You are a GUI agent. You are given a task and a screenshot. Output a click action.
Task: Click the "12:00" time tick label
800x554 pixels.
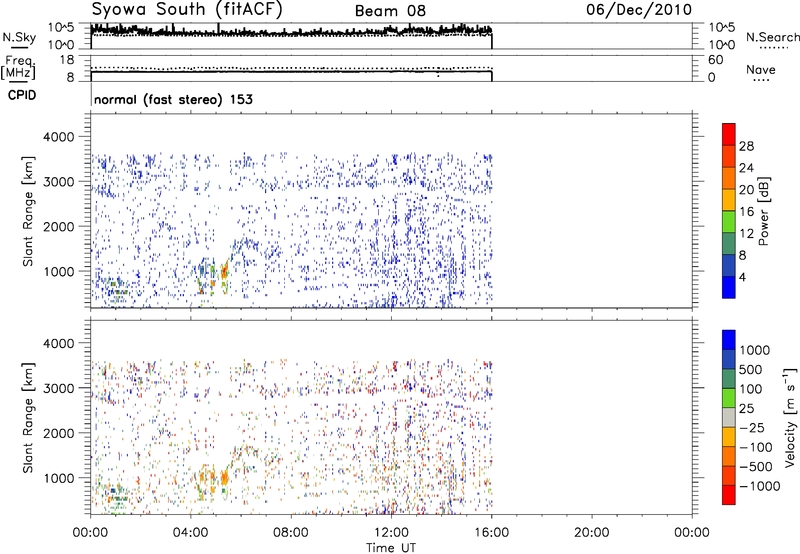coord(391,533)
